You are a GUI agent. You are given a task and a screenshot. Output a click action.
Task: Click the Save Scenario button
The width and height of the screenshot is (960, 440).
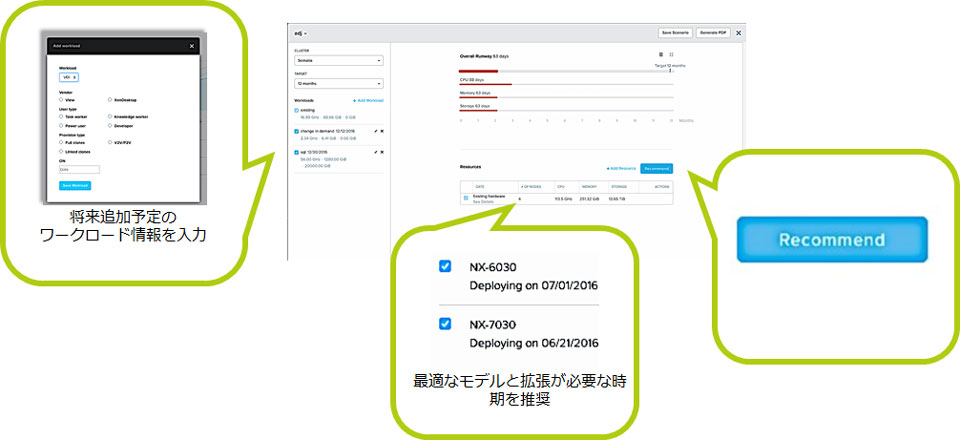point(675,33)
